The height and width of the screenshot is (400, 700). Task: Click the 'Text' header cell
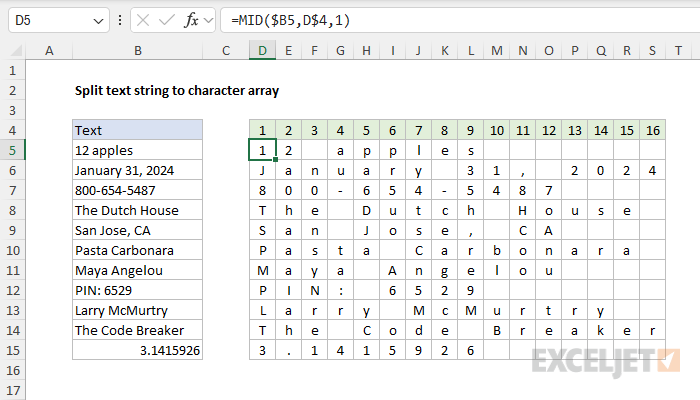(x=138, y=130)
